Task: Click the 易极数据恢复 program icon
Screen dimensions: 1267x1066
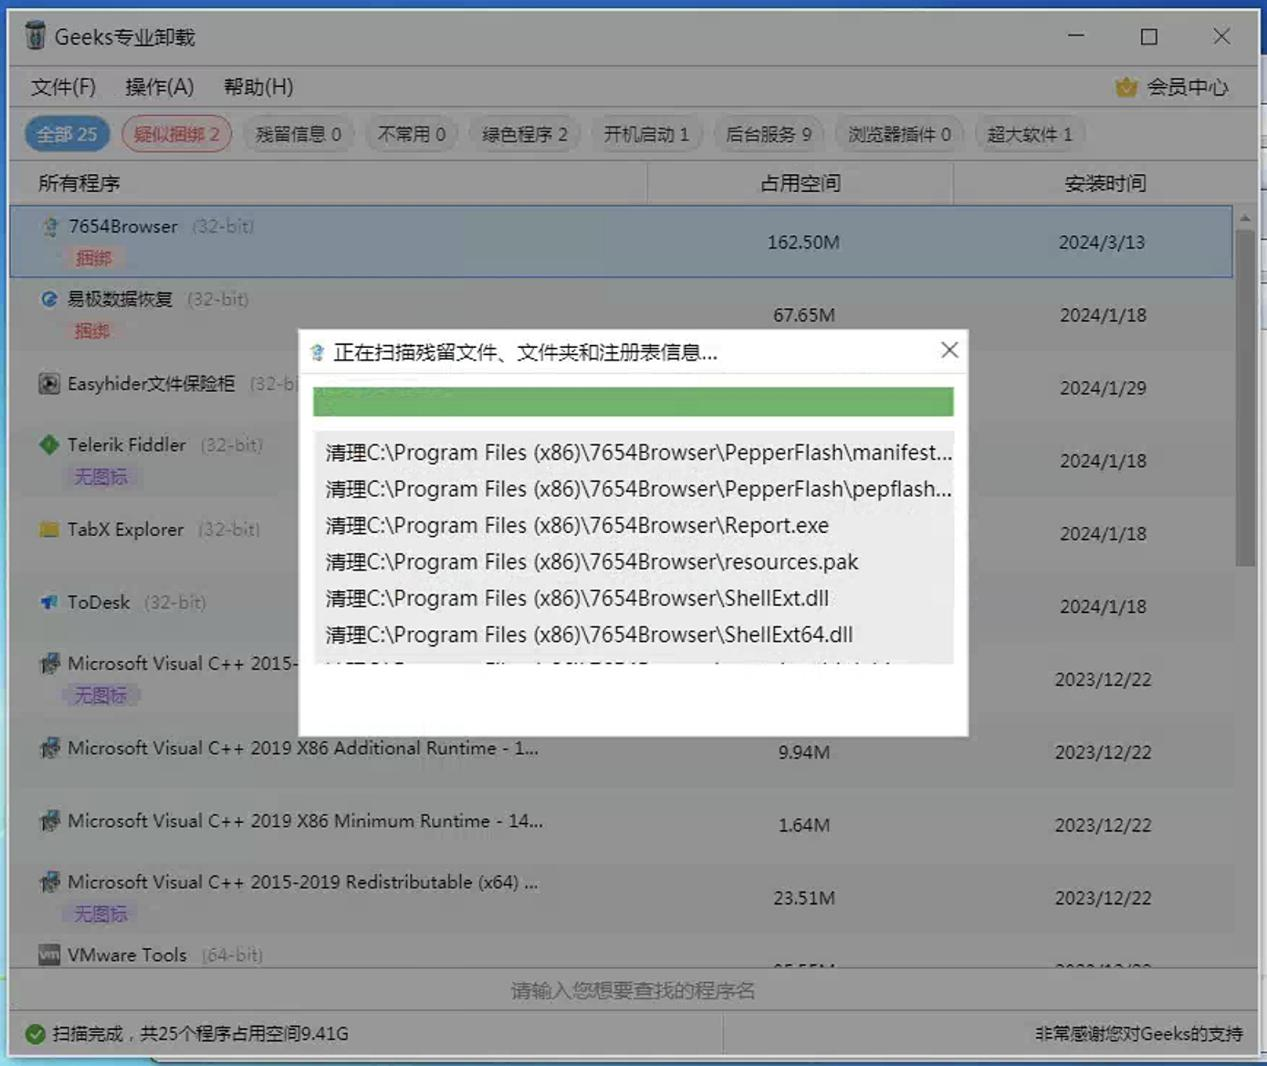Action: click(50, 299)
